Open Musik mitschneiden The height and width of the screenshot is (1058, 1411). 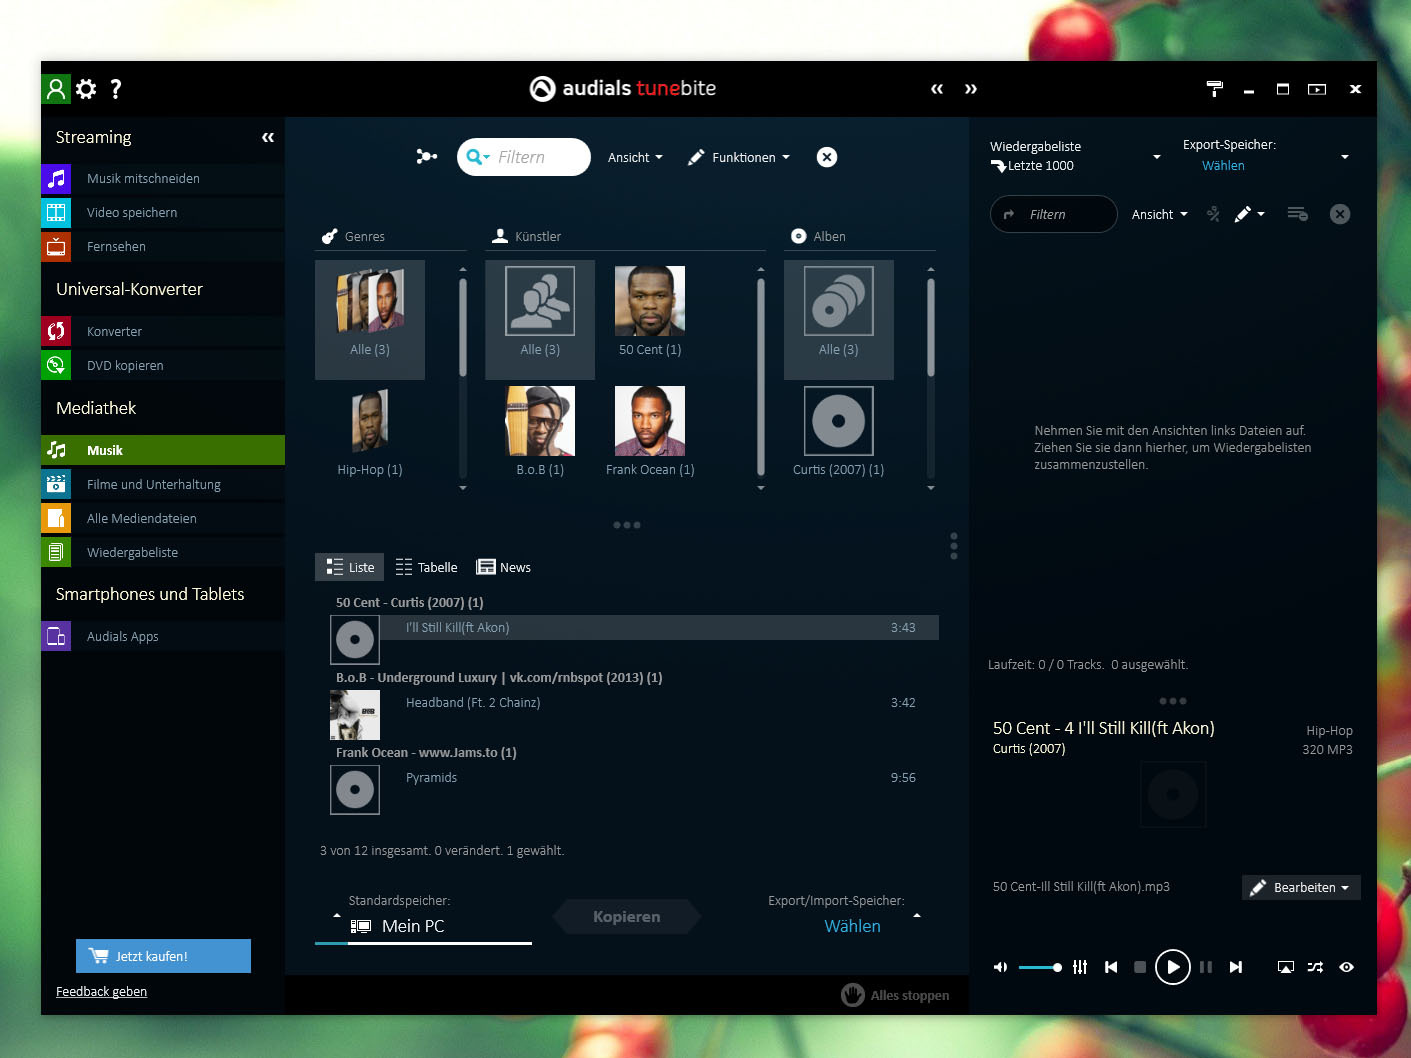pyautogui.click(x=163, y=179)
